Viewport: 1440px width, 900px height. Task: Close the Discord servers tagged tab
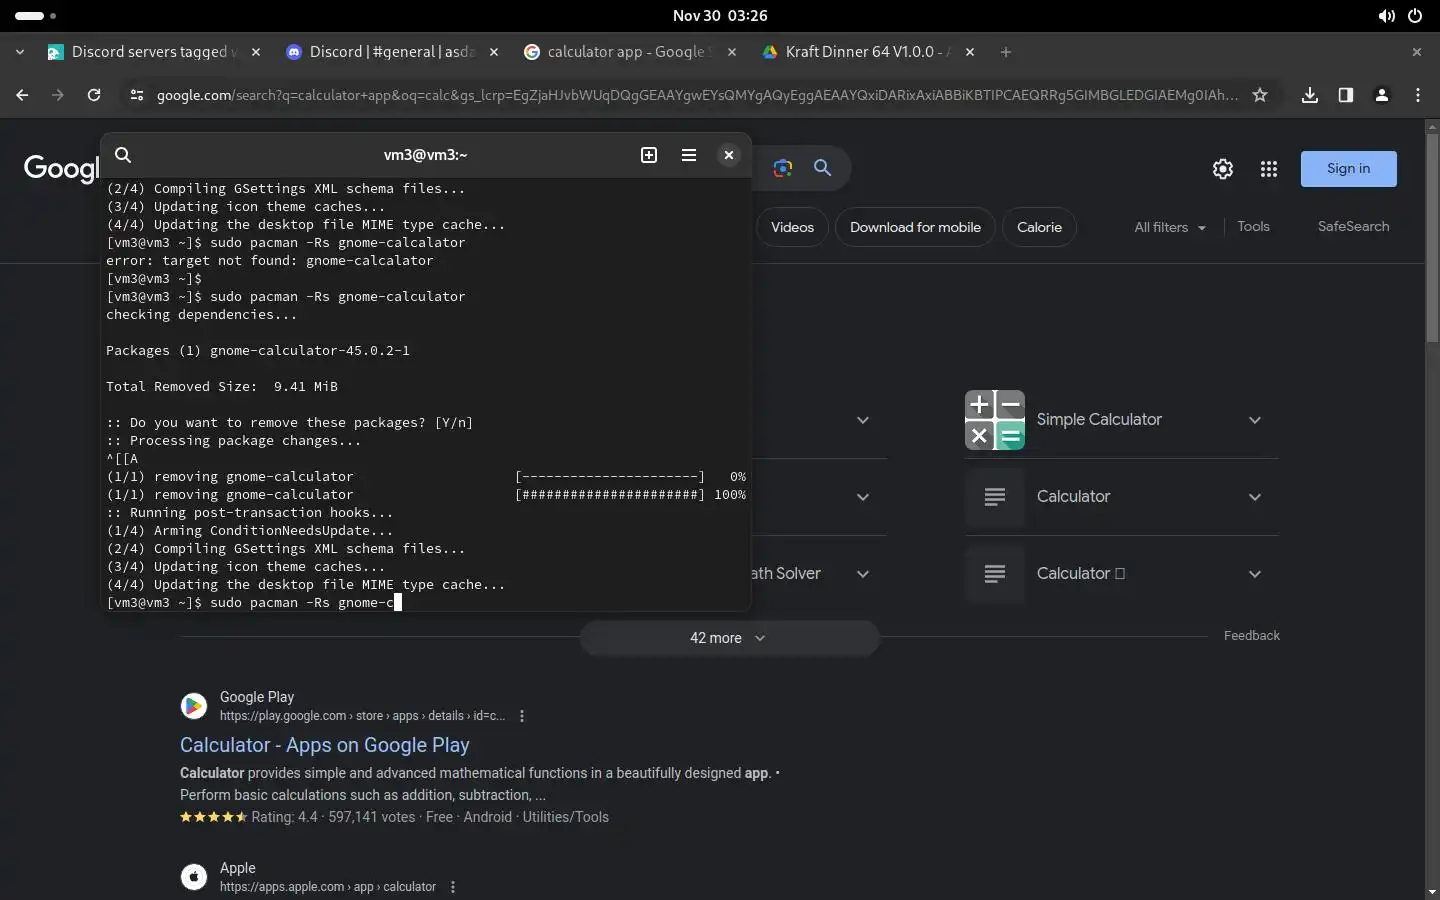(x=256, y=52)
